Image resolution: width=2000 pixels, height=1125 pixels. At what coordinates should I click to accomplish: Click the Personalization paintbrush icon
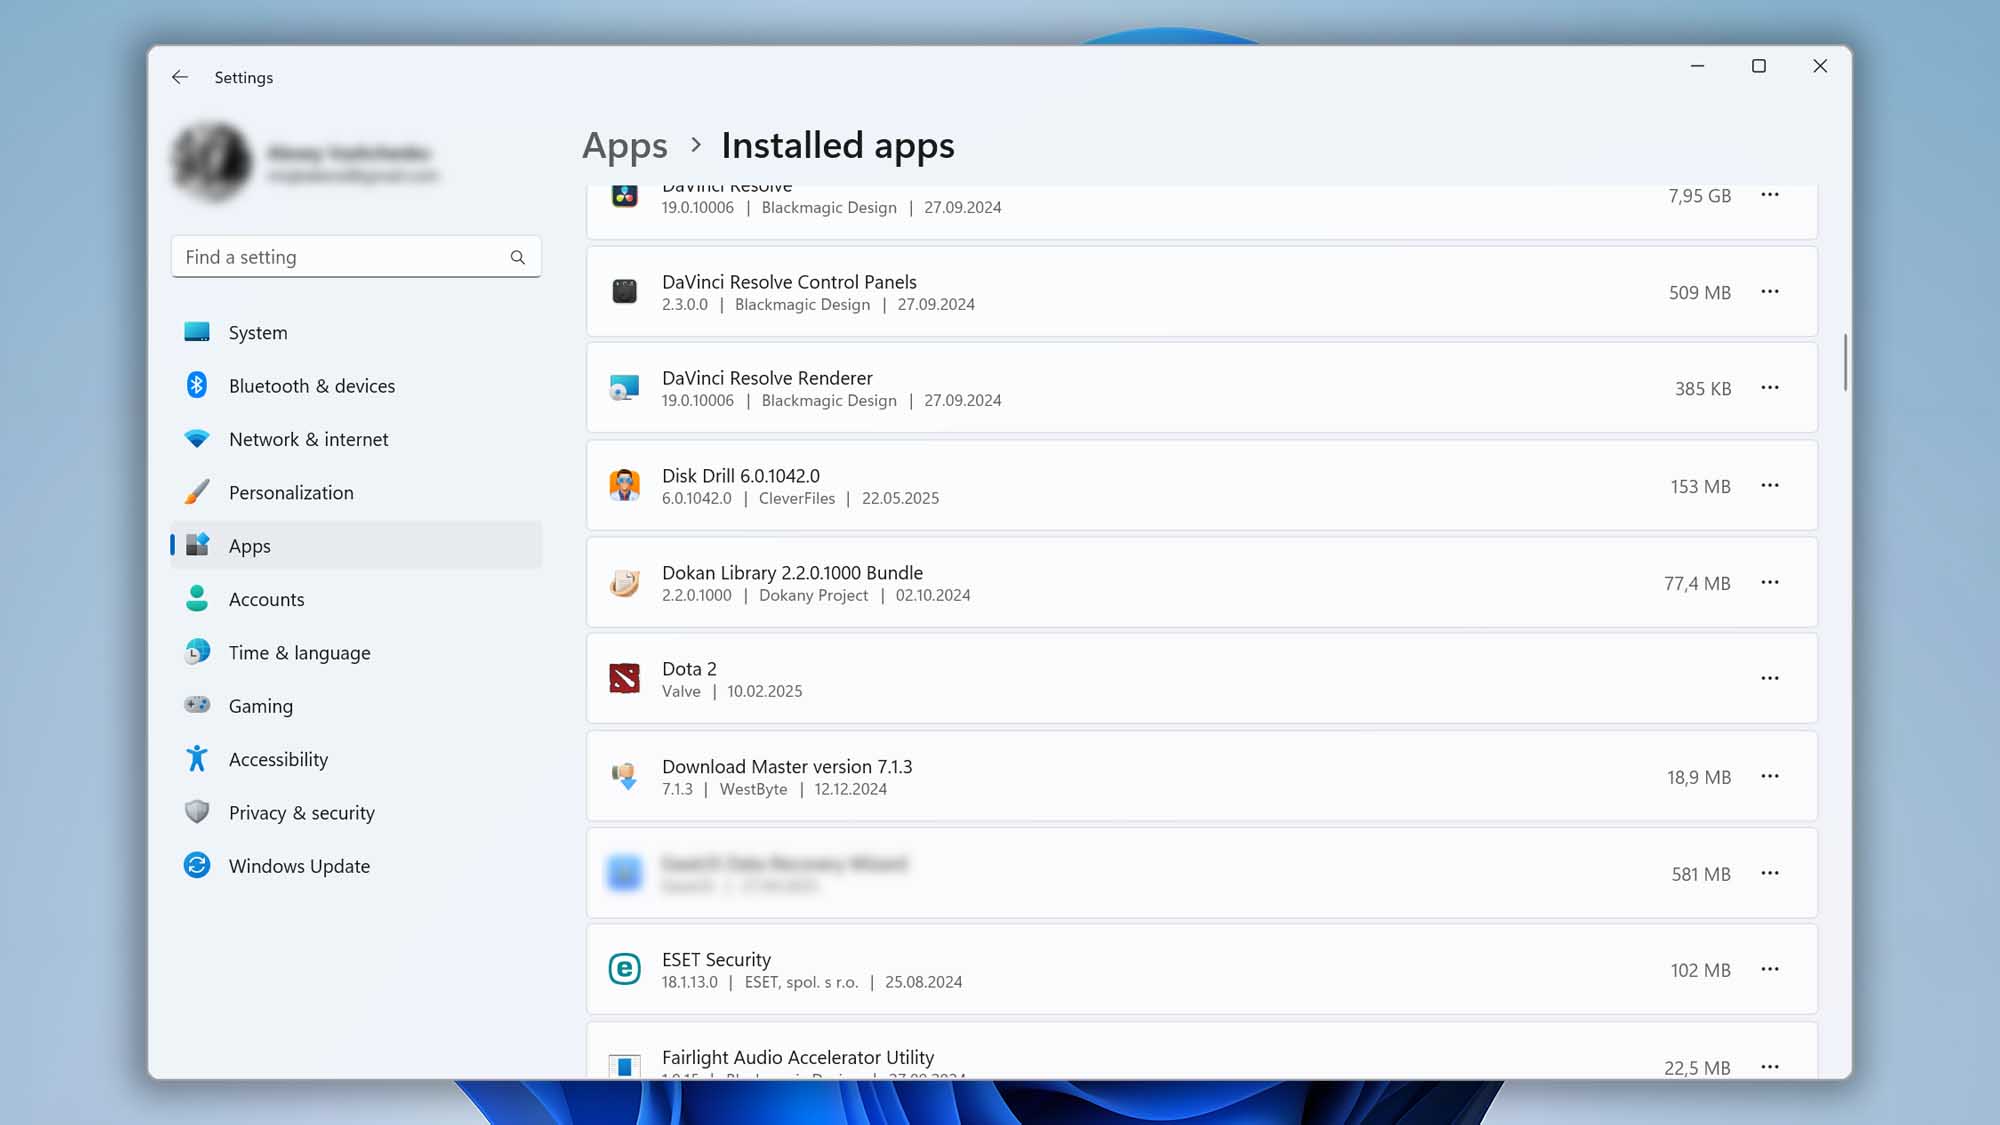pos(197,492)
